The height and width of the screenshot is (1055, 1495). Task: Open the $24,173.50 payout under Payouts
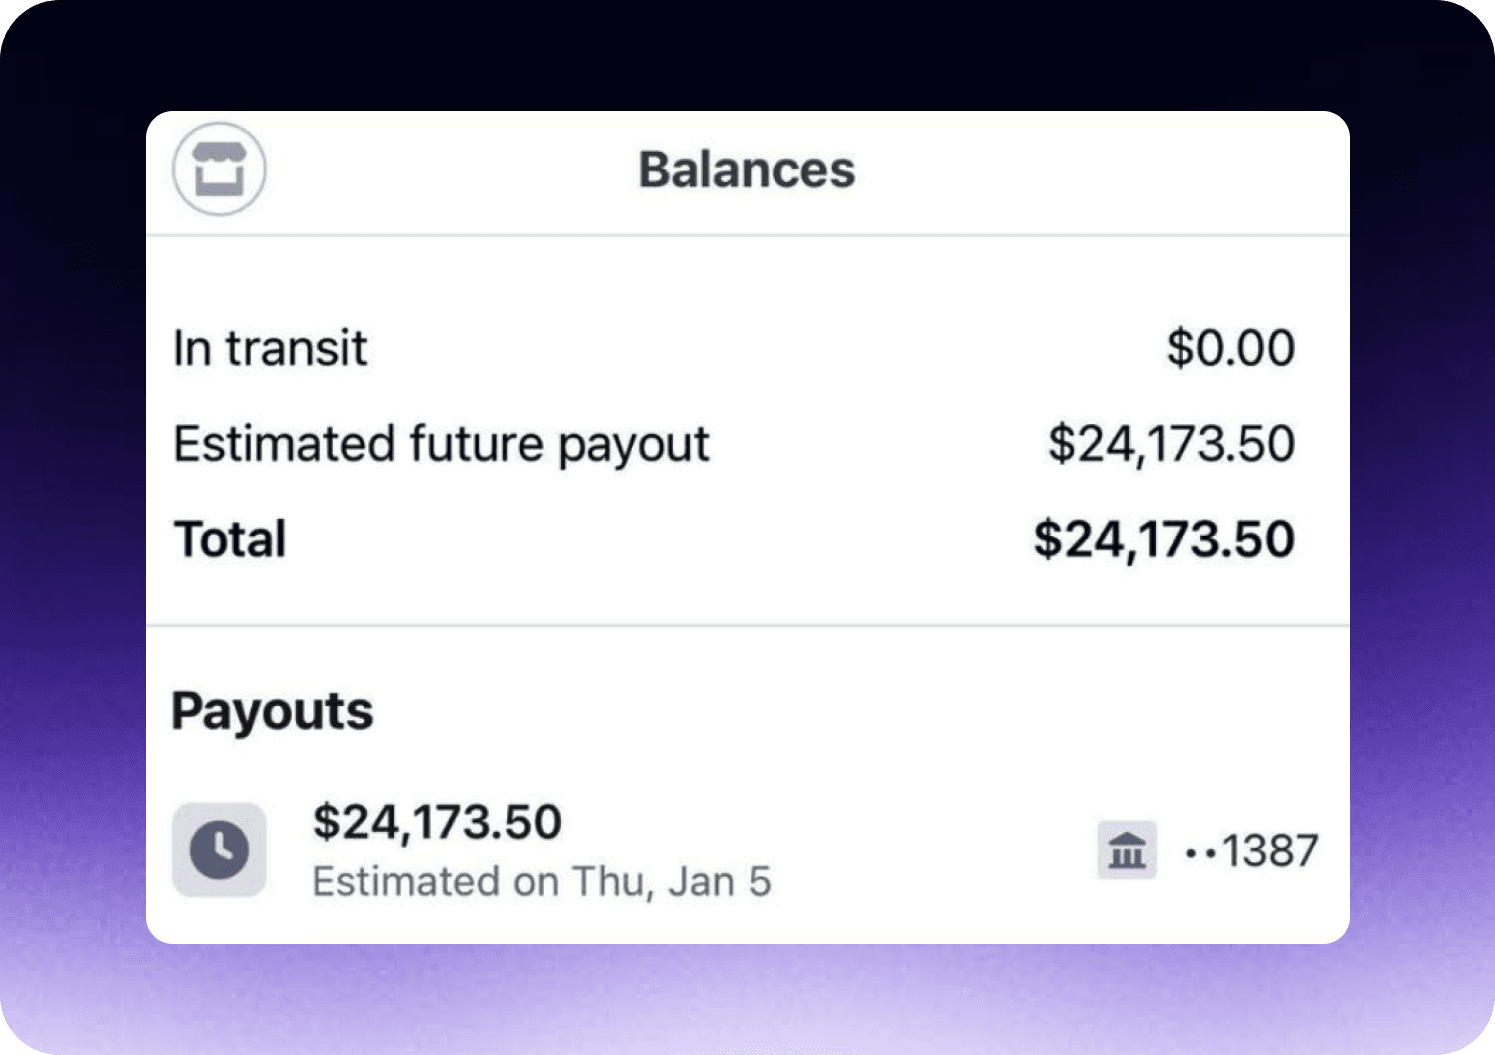(437, 822)
